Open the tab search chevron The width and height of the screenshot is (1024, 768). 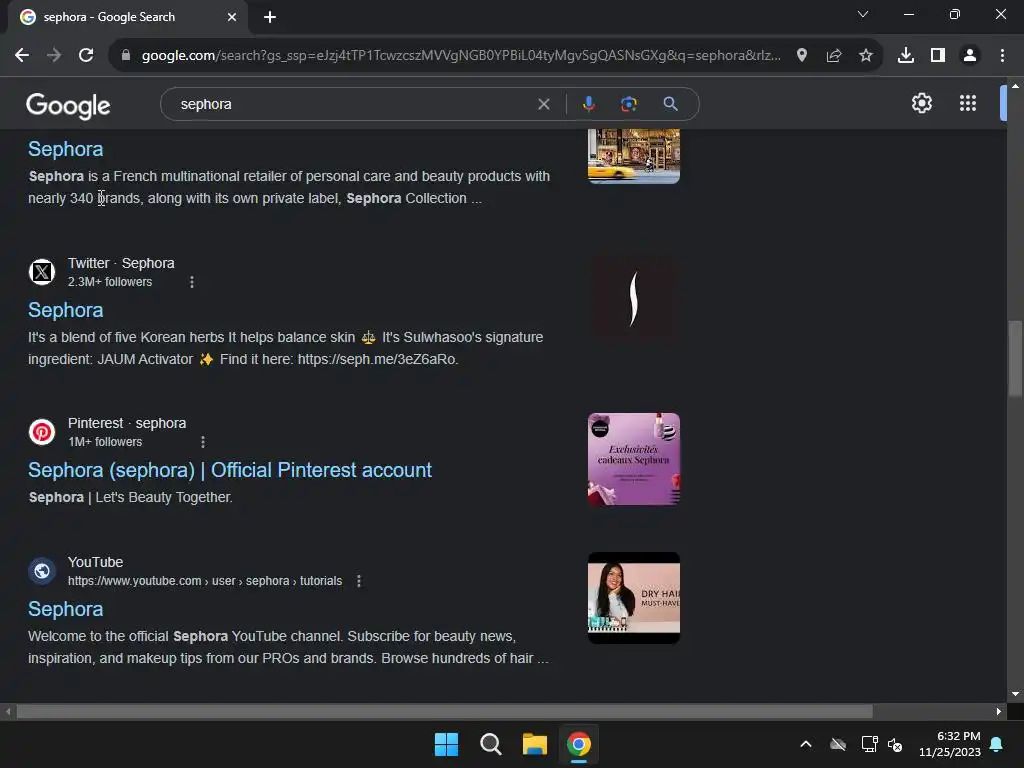pos(863,14)
